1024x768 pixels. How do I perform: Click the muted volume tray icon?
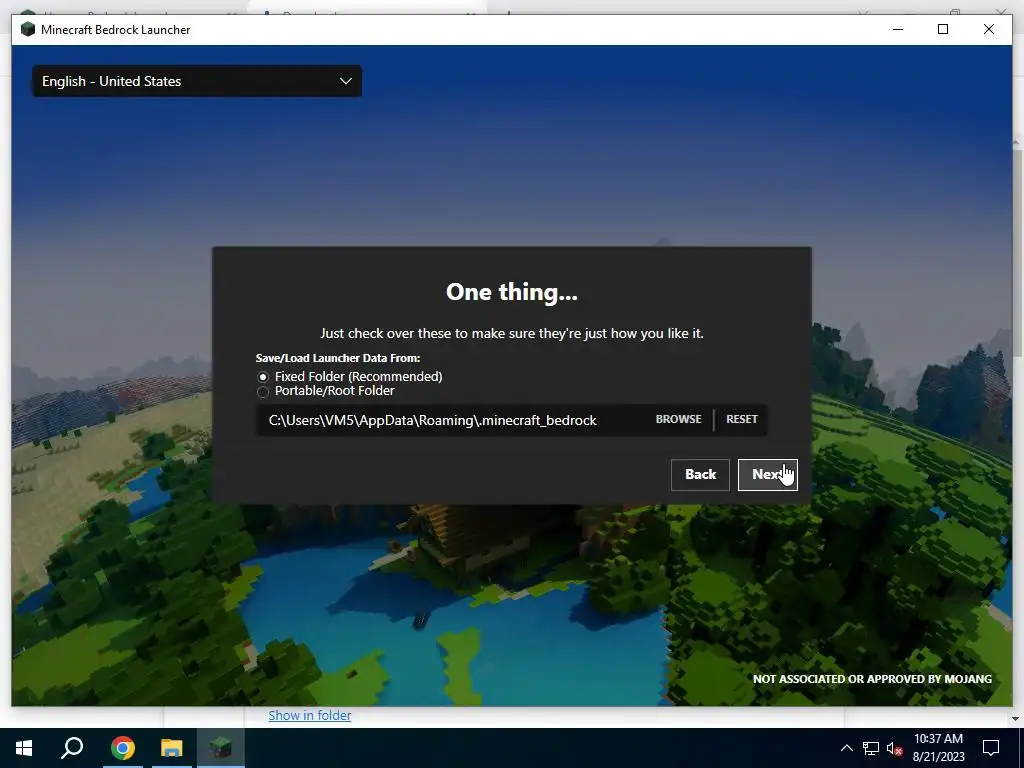895,748
